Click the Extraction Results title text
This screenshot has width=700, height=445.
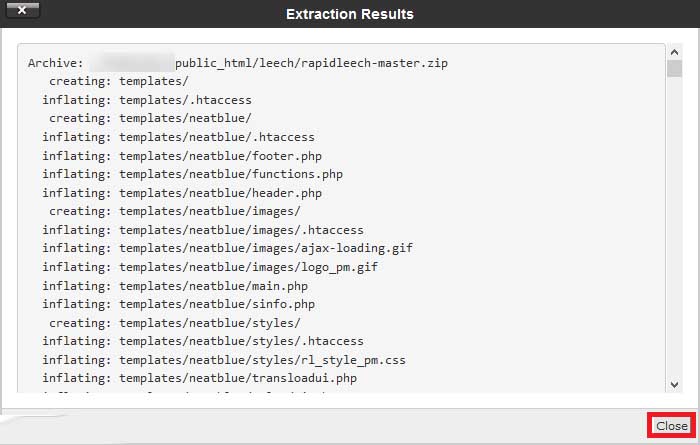click(x=350, y=14)
